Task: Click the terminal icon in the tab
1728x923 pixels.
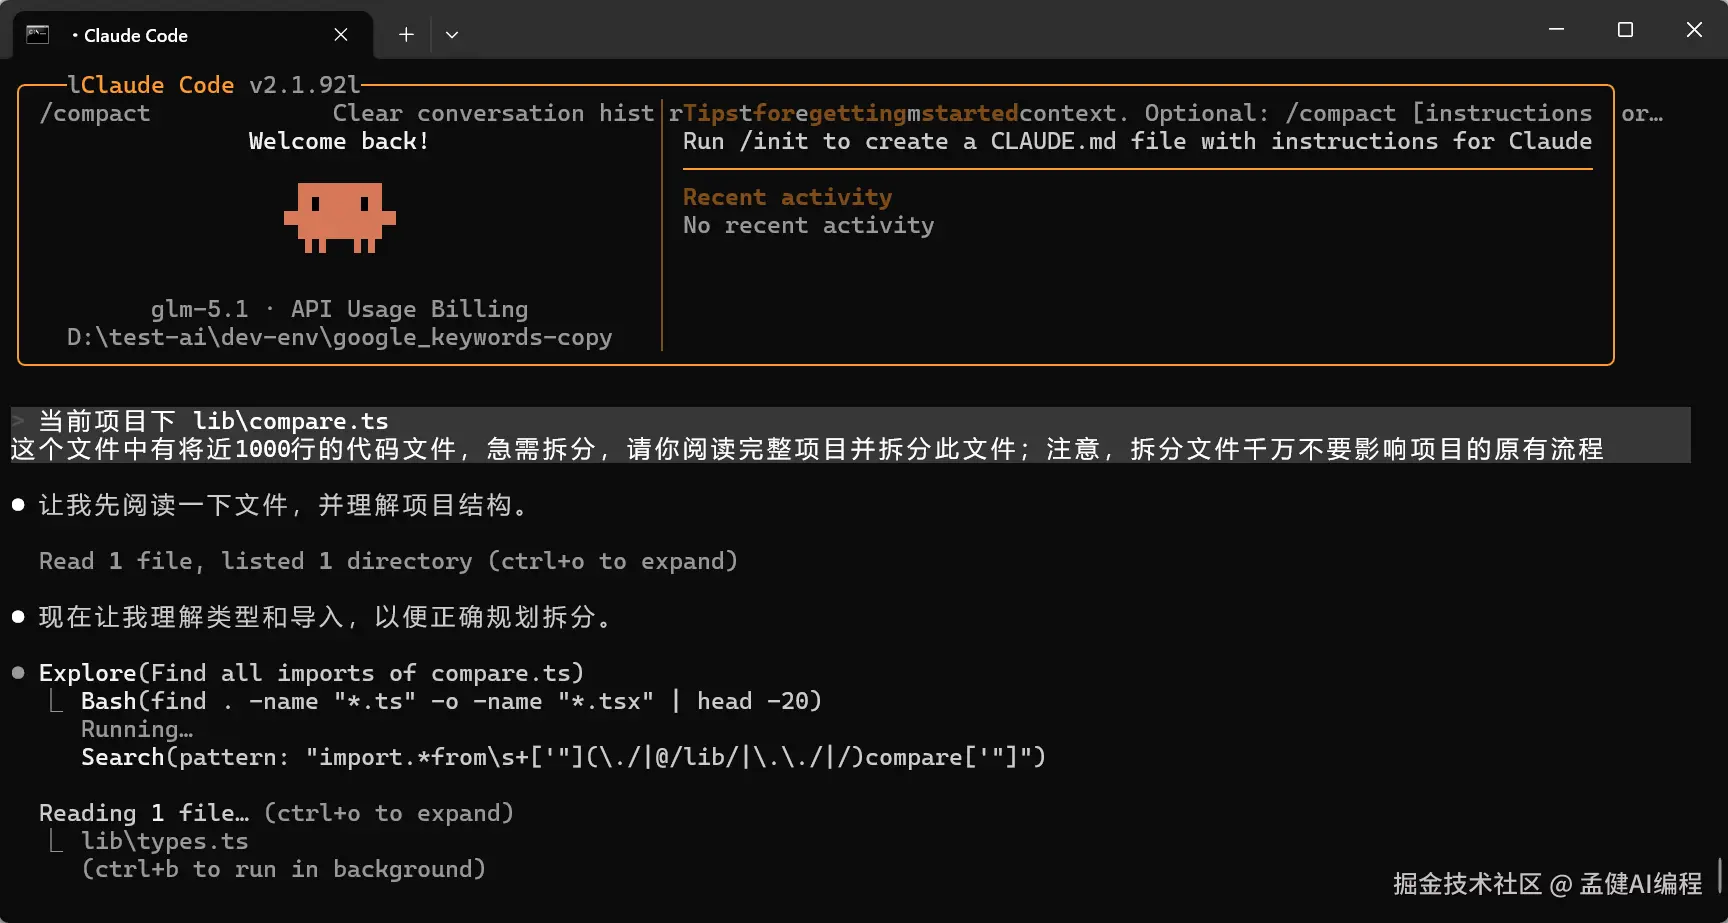Action: point(37,35)
